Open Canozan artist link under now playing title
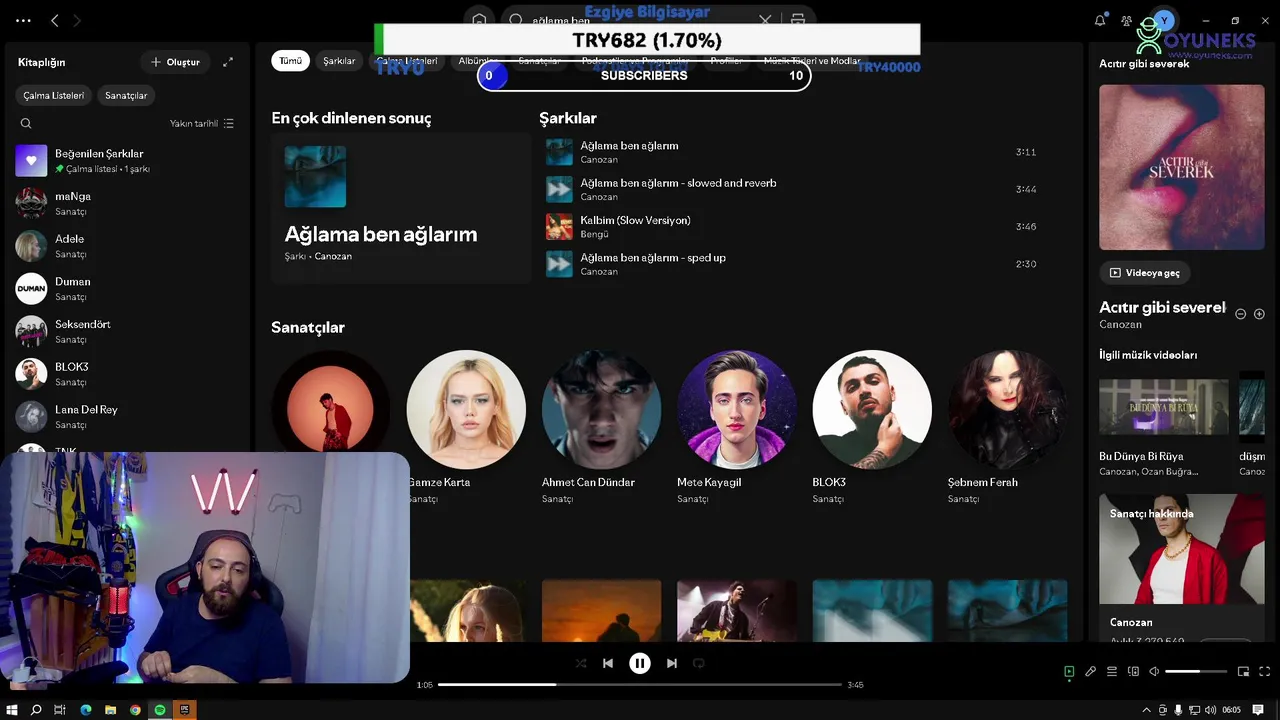1280x720 pixels. point(1120,324)
